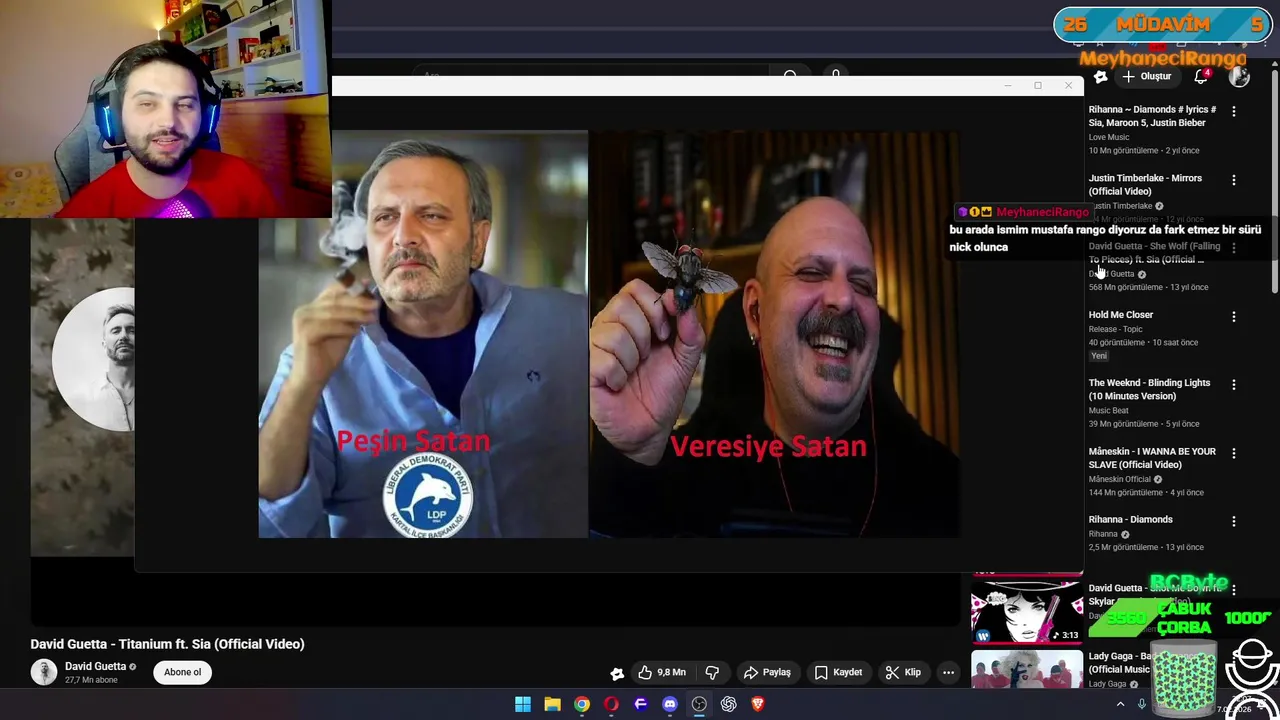Play Måneskin - I WANNA BE YOUR SLAVE
Viewport: 1280px width, 720px height.
1152,458
